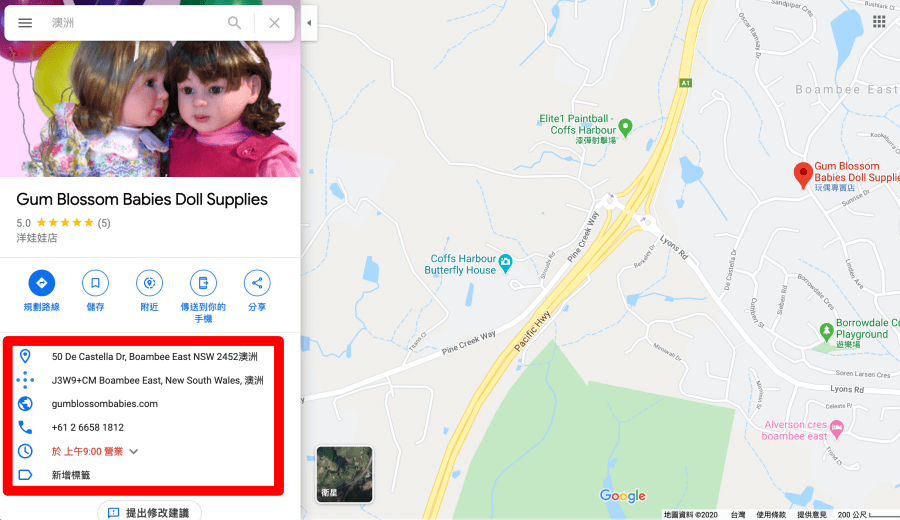Switch to satellite view thumbnail (衛星)
The image size is (900, 520).
pyautogui.click(x=344, y=474)
